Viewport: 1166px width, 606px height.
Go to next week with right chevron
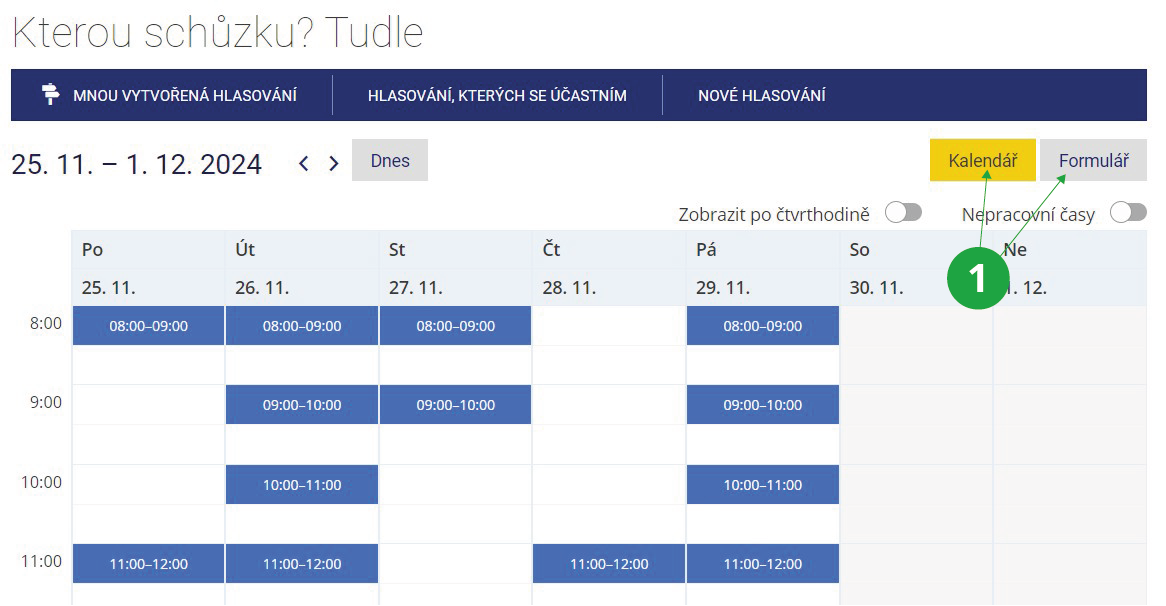click(334, 163)
